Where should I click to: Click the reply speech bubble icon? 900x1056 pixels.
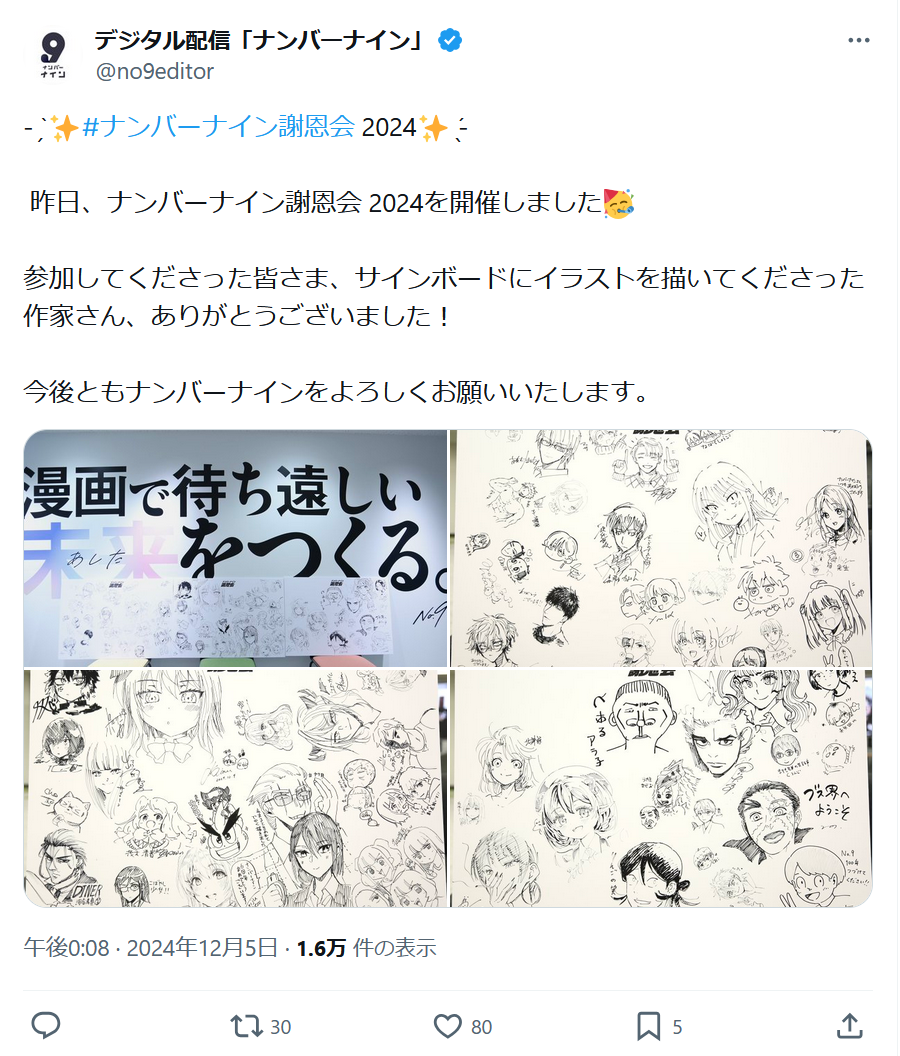coord(46,1026)
